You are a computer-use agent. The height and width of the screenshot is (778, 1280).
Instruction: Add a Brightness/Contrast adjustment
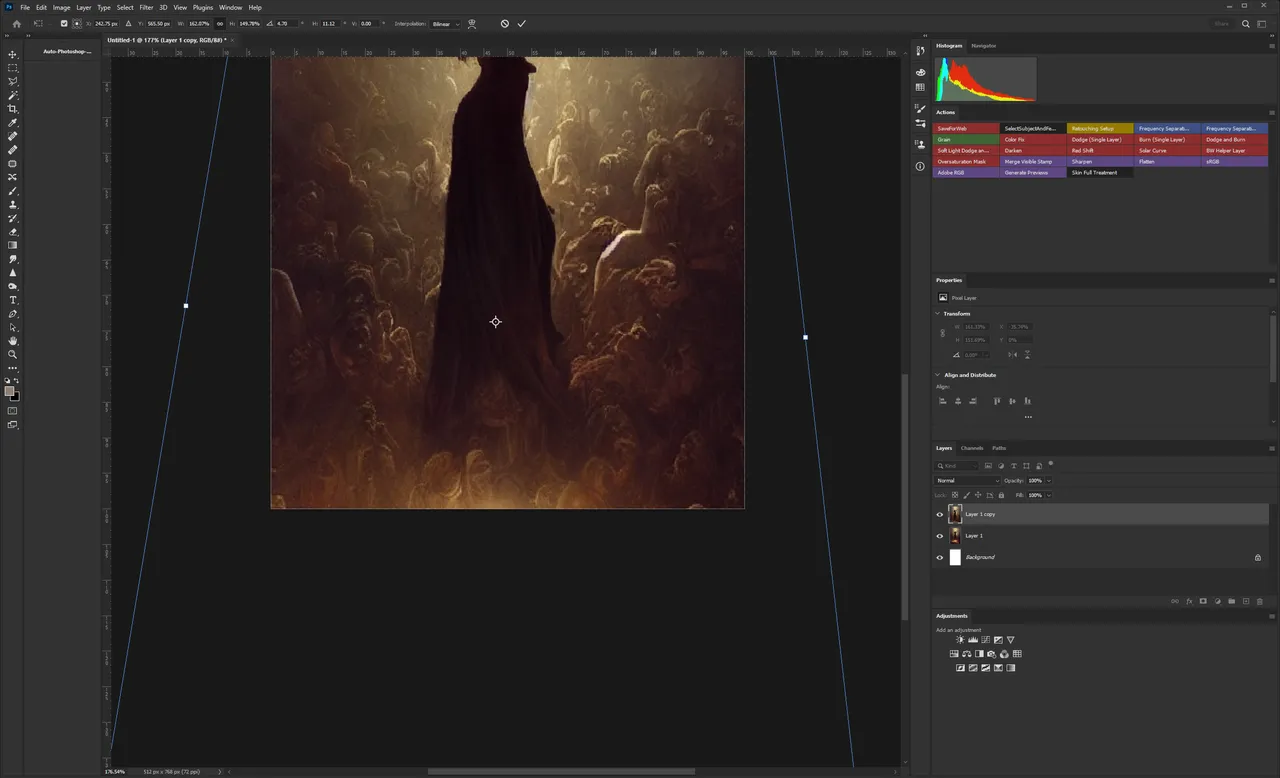(x=960, y=640)
